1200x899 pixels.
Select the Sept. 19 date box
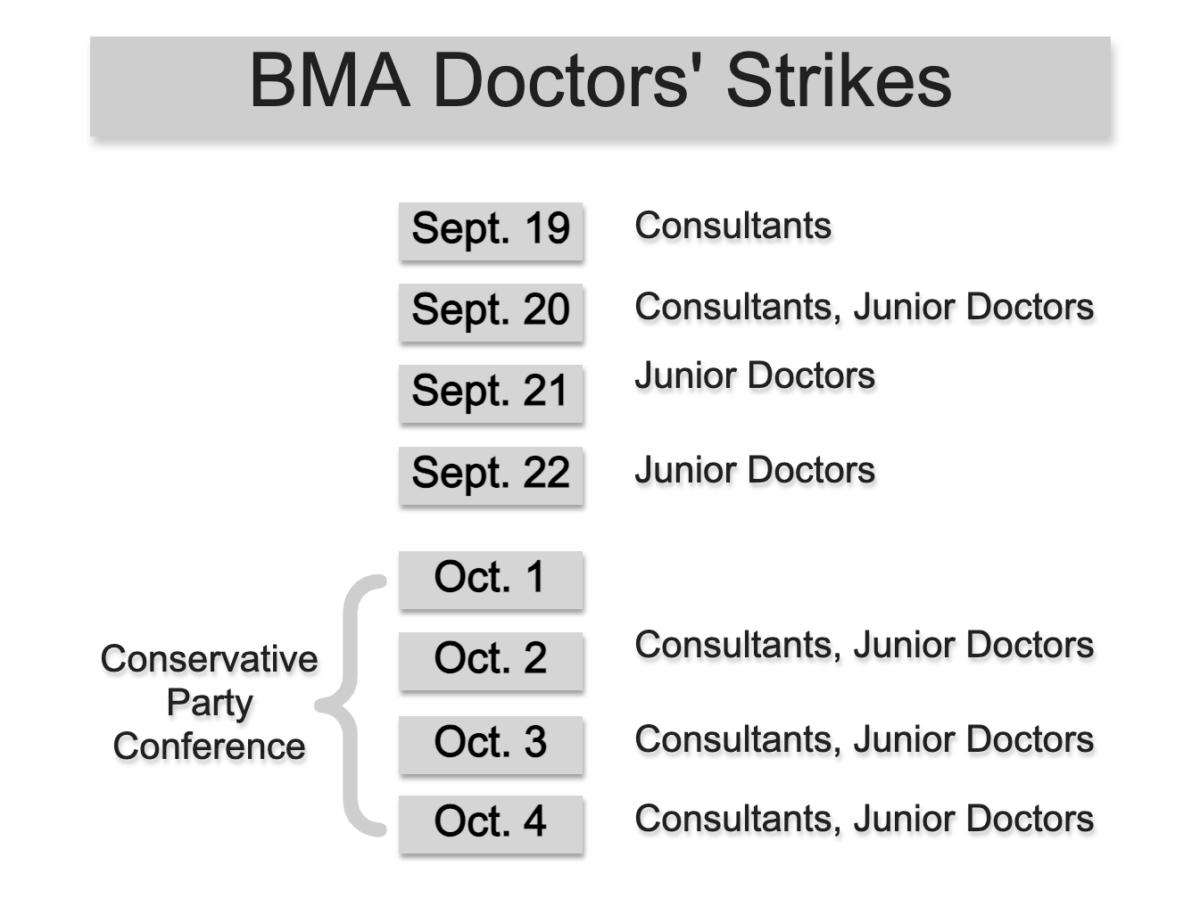tap(491, 232)
